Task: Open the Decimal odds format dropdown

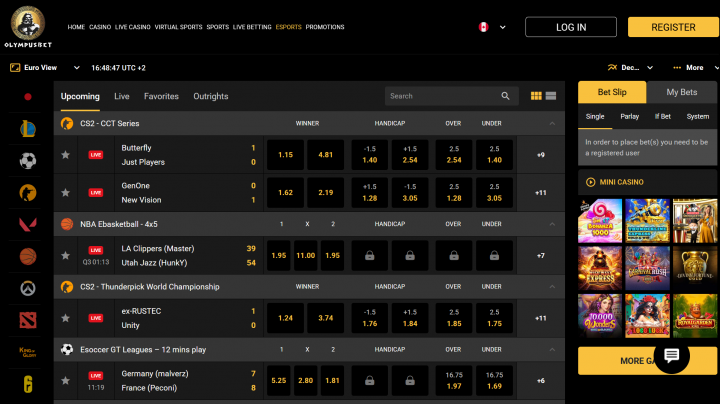Action: click(630, 67)
